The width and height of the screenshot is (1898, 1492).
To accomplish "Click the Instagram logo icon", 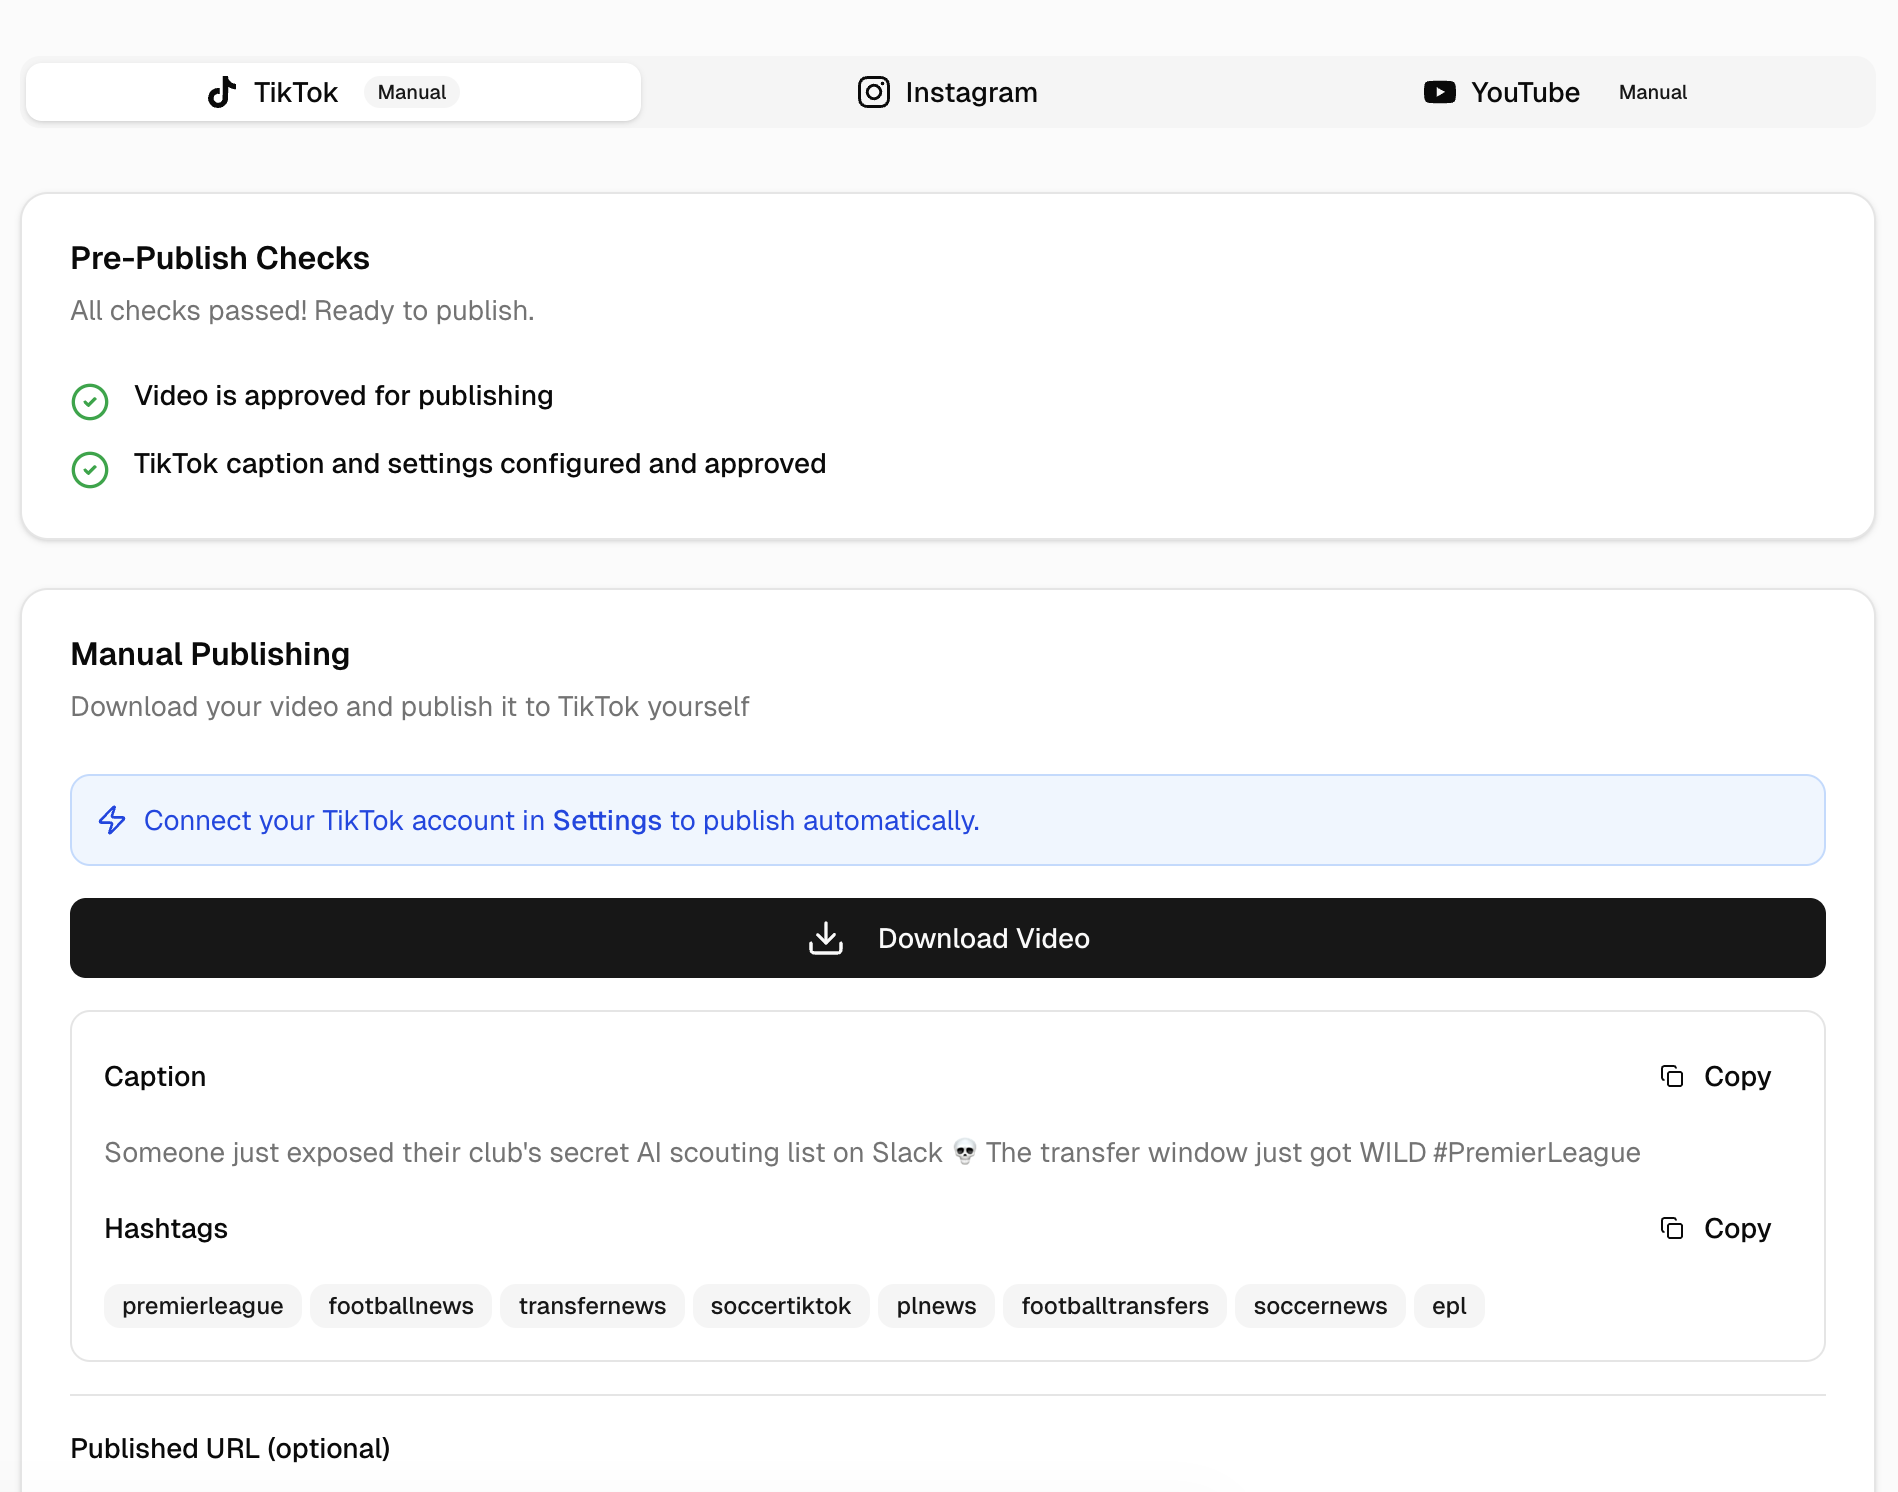I will coord(873,92).
